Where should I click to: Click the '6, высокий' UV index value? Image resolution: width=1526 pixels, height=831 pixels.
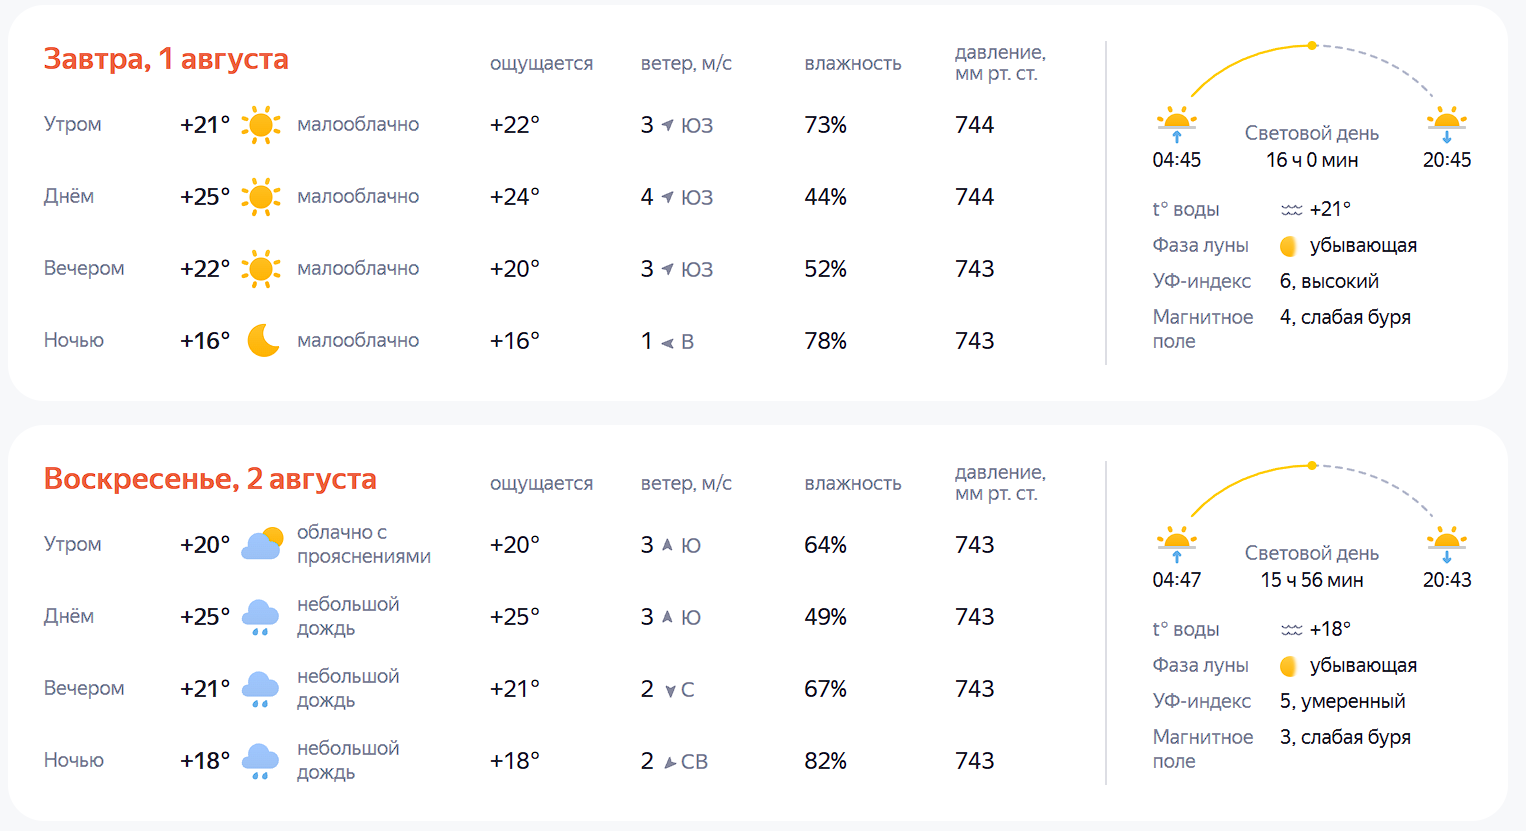(1329, 281)
